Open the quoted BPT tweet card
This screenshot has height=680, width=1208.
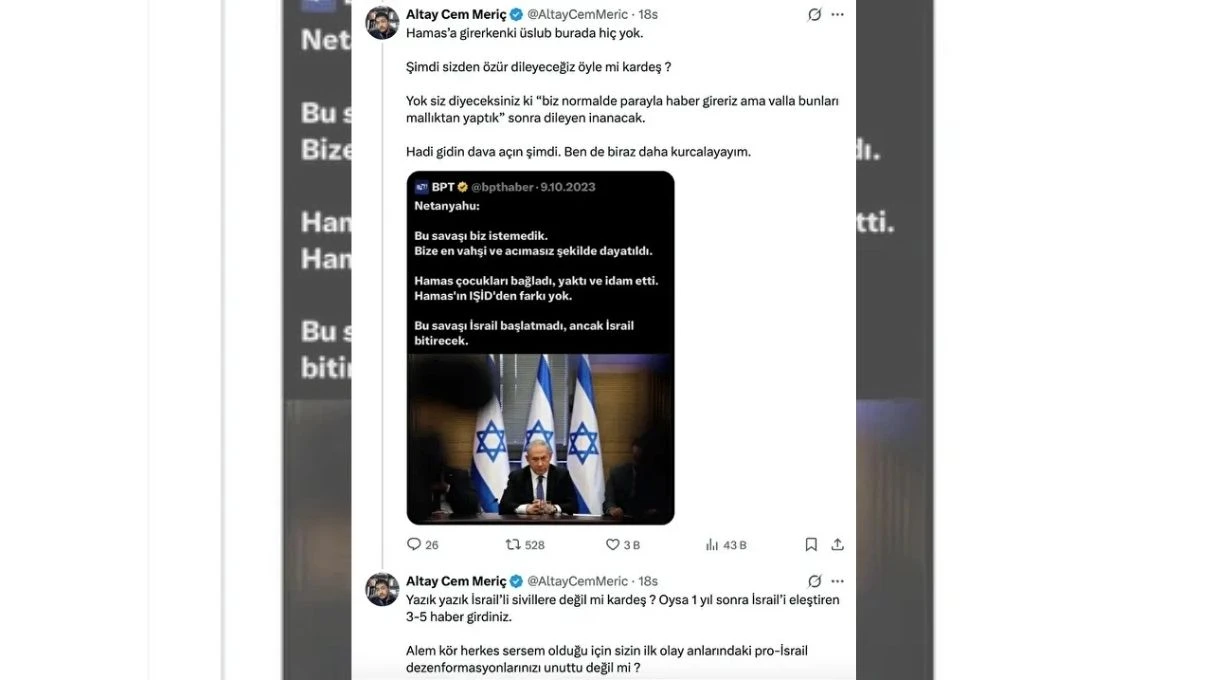click(540, 348)
